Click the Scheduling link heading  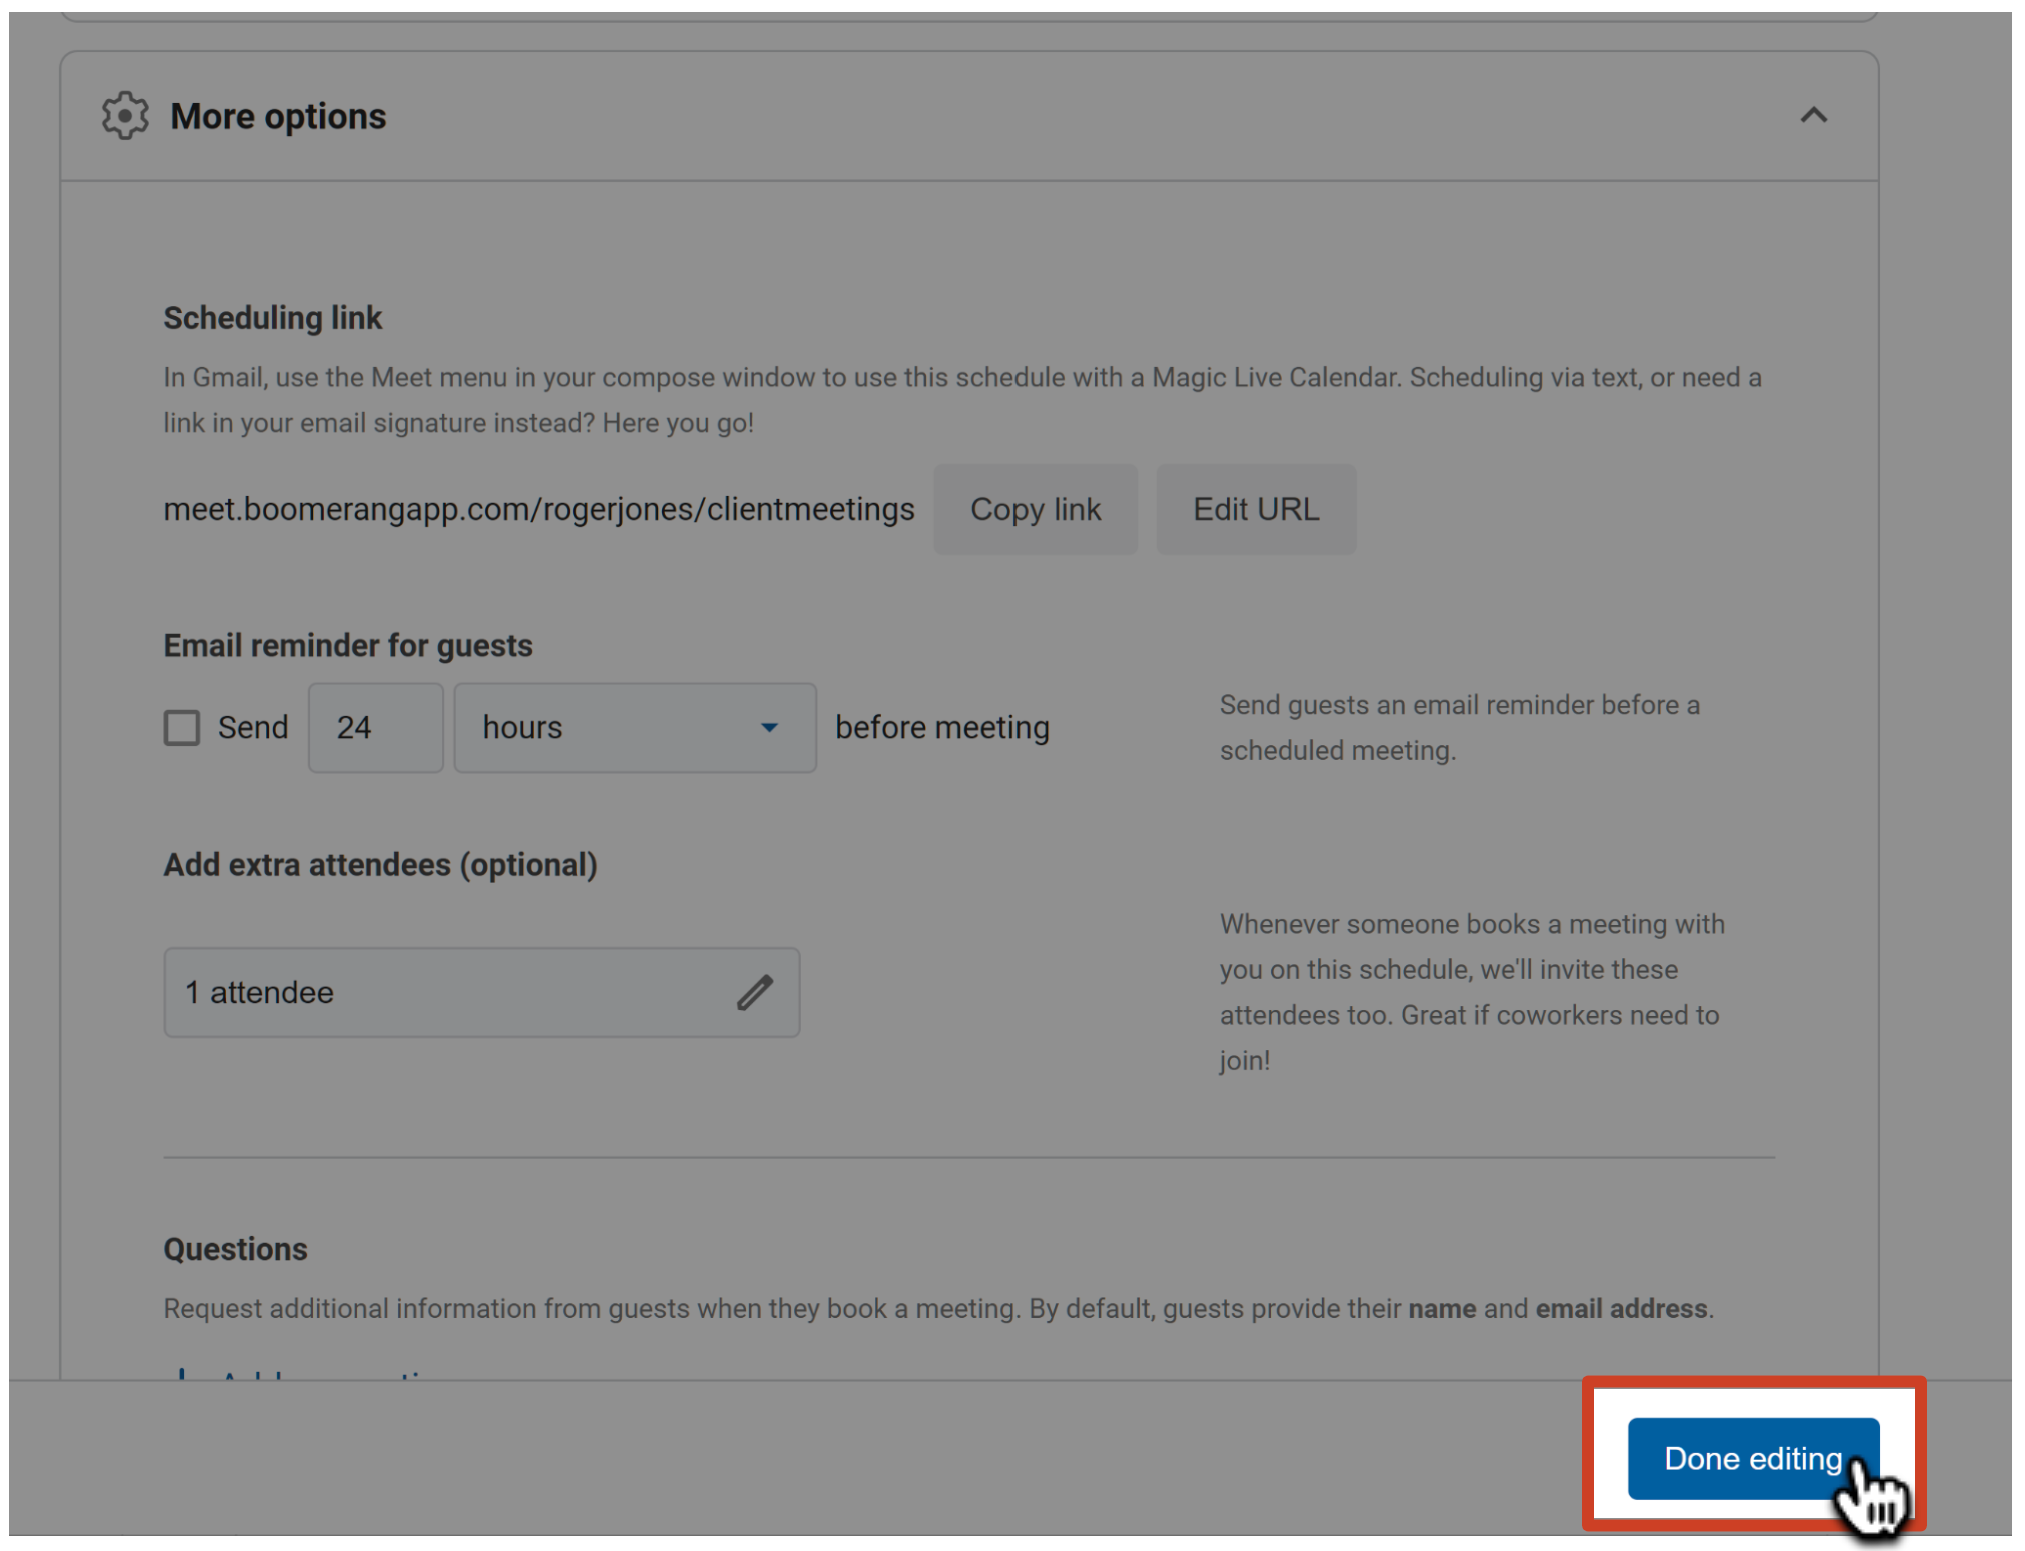click(x=272, y=318)
